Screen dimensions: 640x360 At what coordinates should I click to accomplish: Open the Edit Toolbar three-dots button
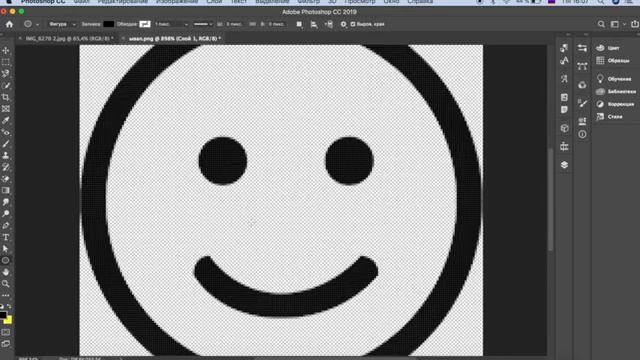tap(6, 295)
